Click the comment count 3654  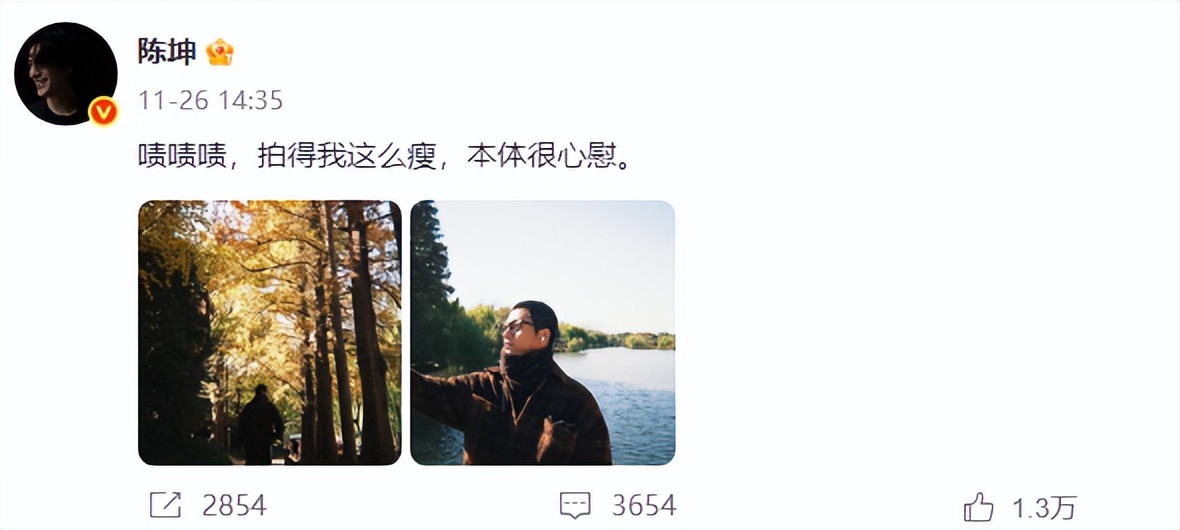[644, 505]
